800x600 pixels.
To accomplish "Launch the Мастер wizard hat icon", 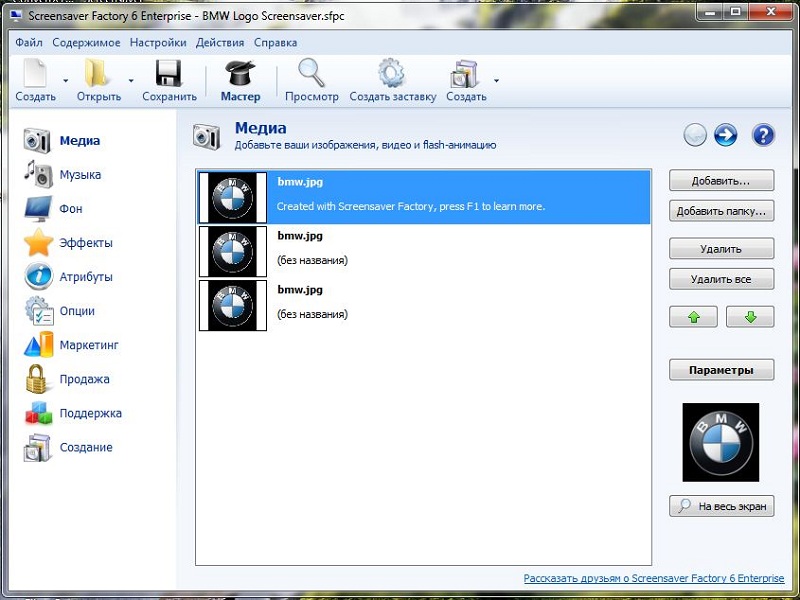I will [x=240, y=73].
